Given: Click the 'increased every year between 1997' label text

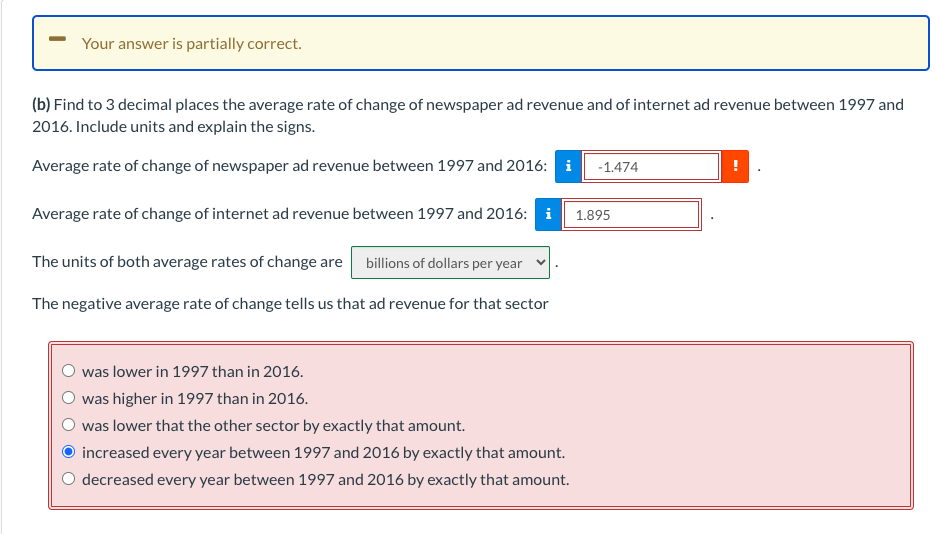Looking at the screenshot, I should tap(323, 452).
